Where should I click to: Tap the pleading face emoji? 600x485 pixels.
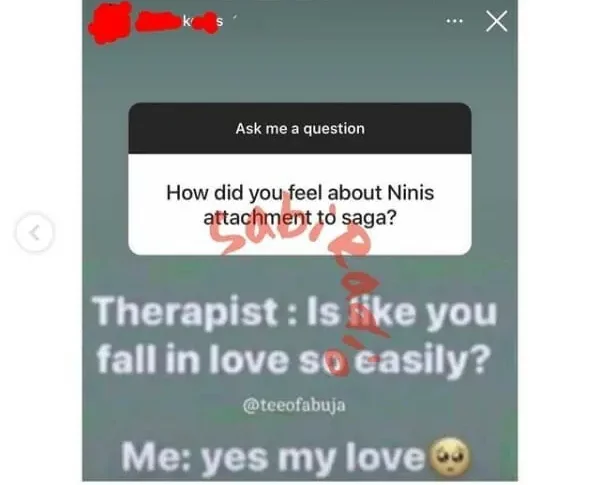point(450,457)
